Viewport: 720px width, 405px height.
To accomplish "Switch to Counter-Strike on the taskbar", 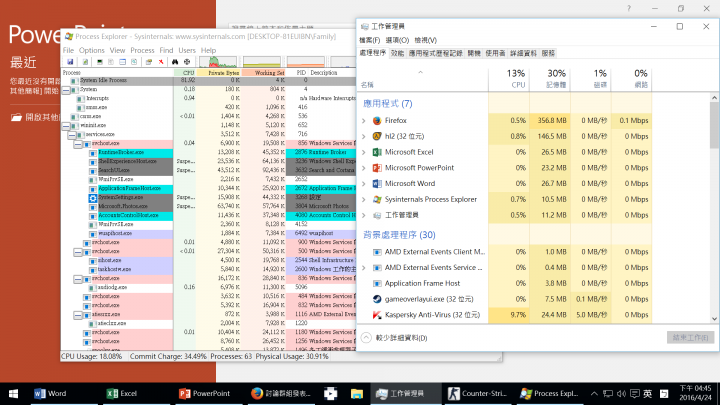I will (x=478, y=394).
